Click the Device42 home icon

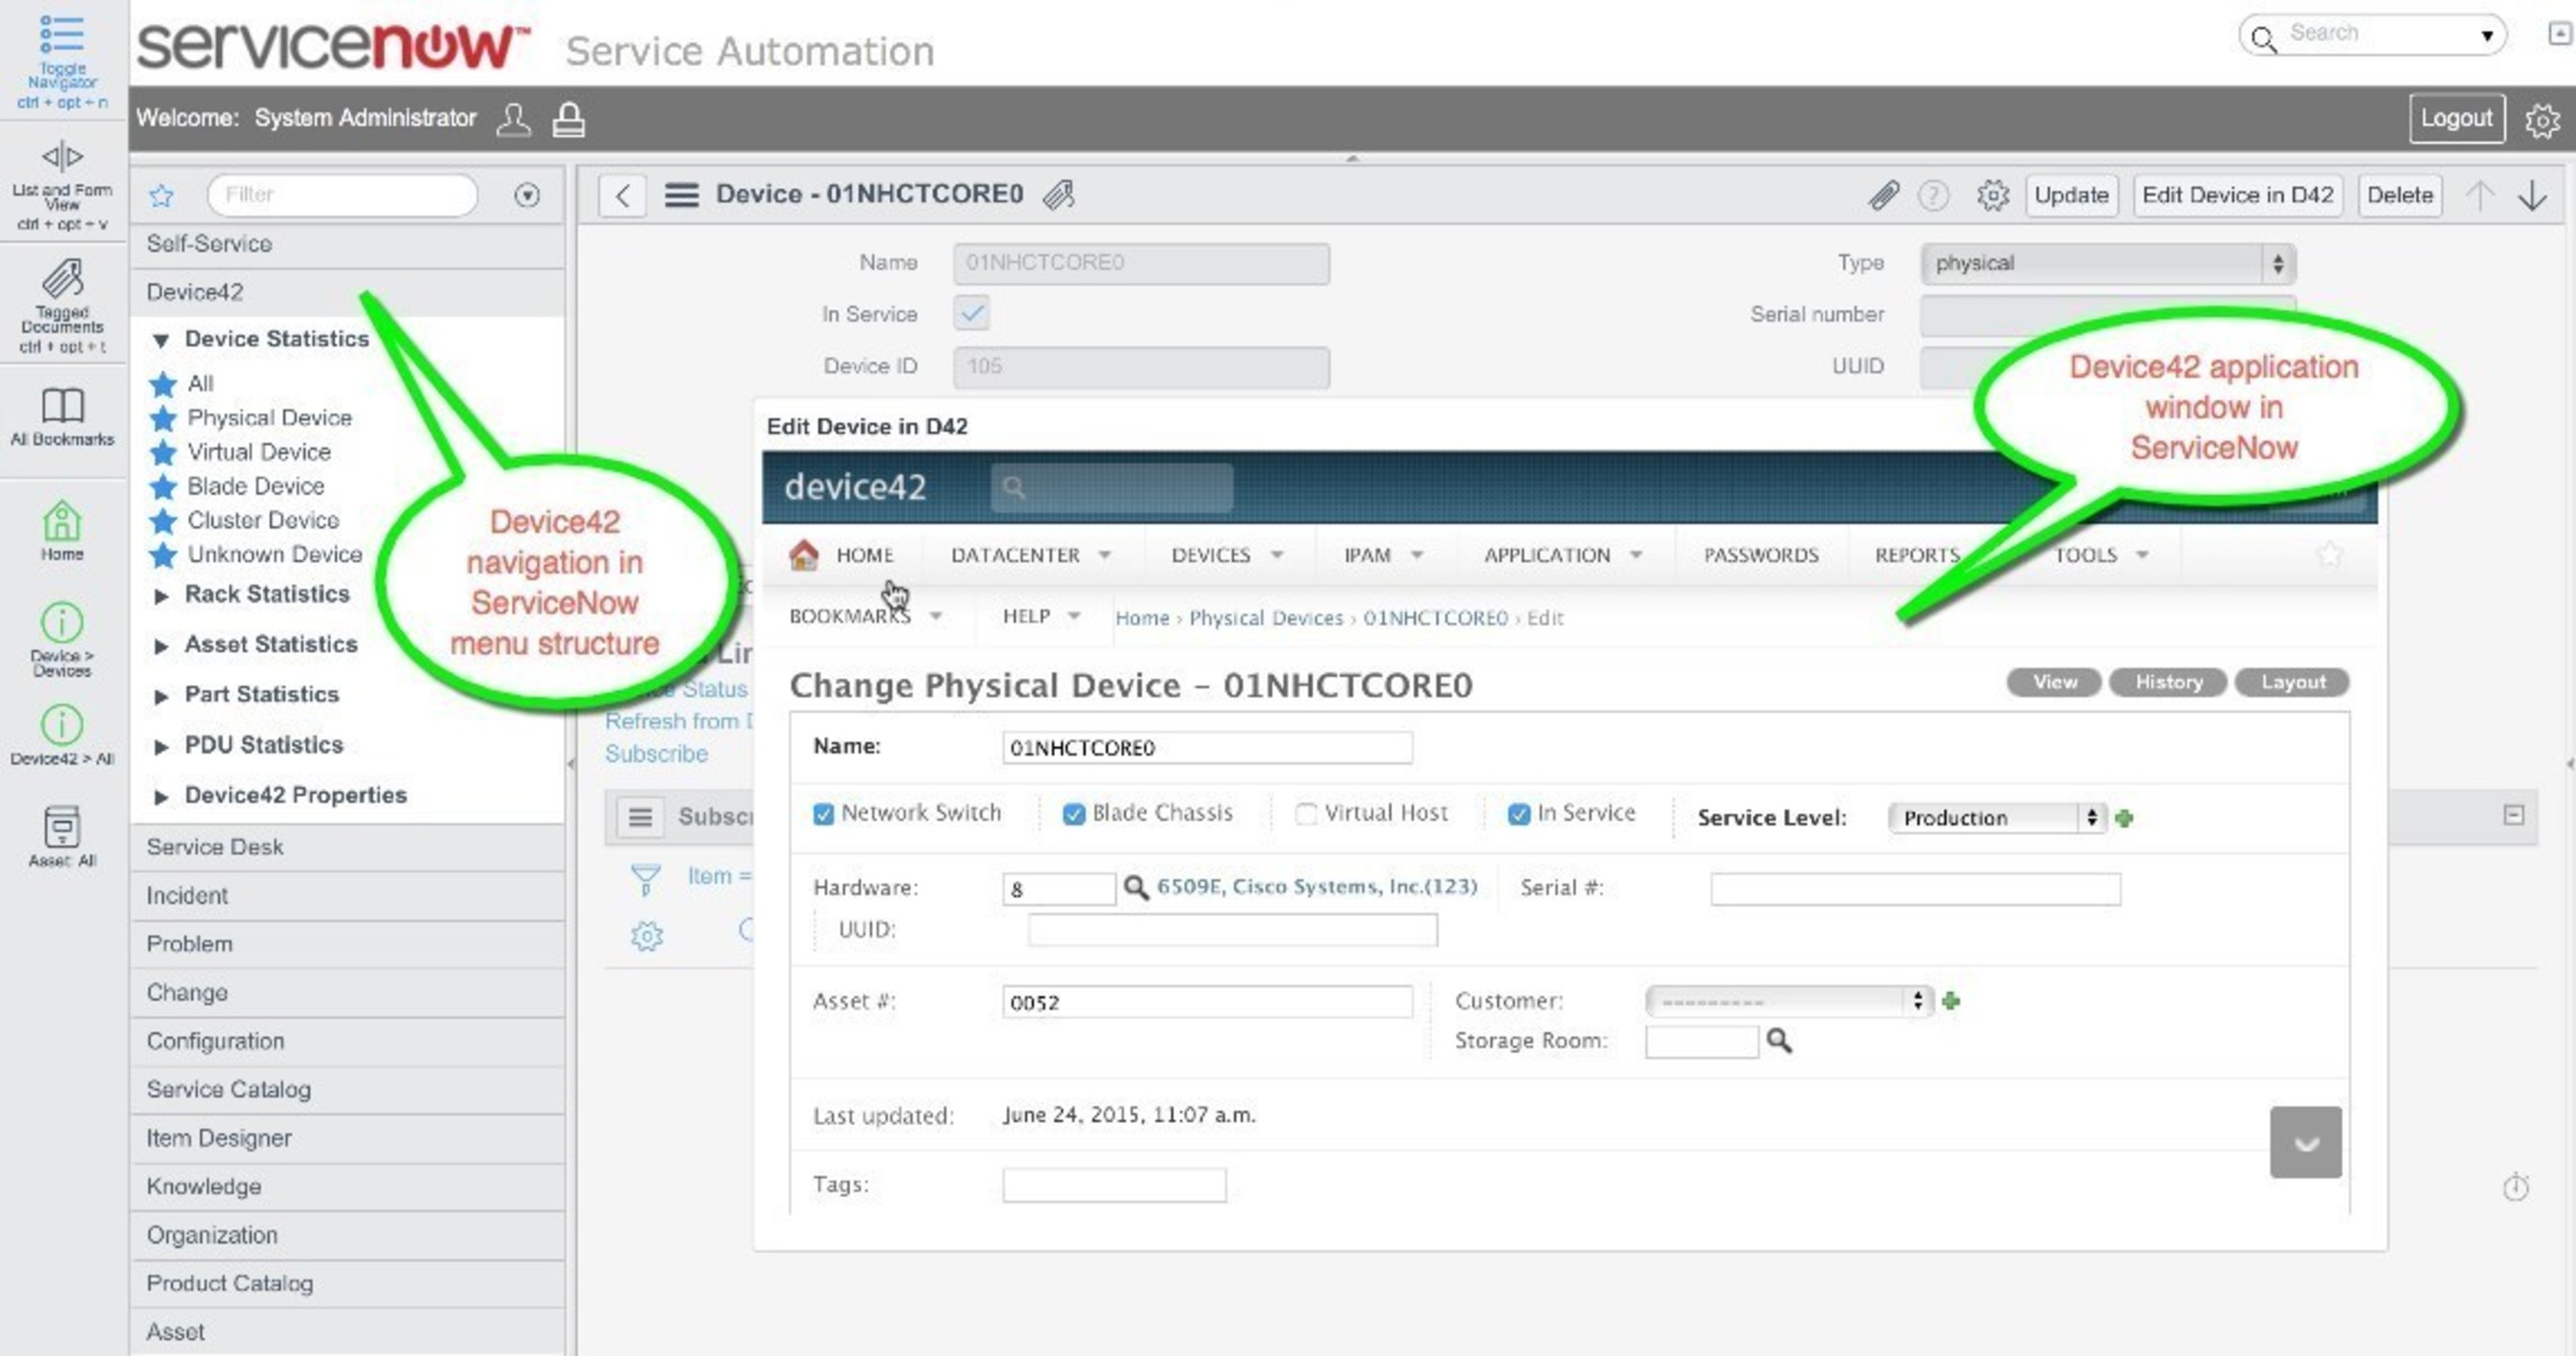click(x=802, y=553)
